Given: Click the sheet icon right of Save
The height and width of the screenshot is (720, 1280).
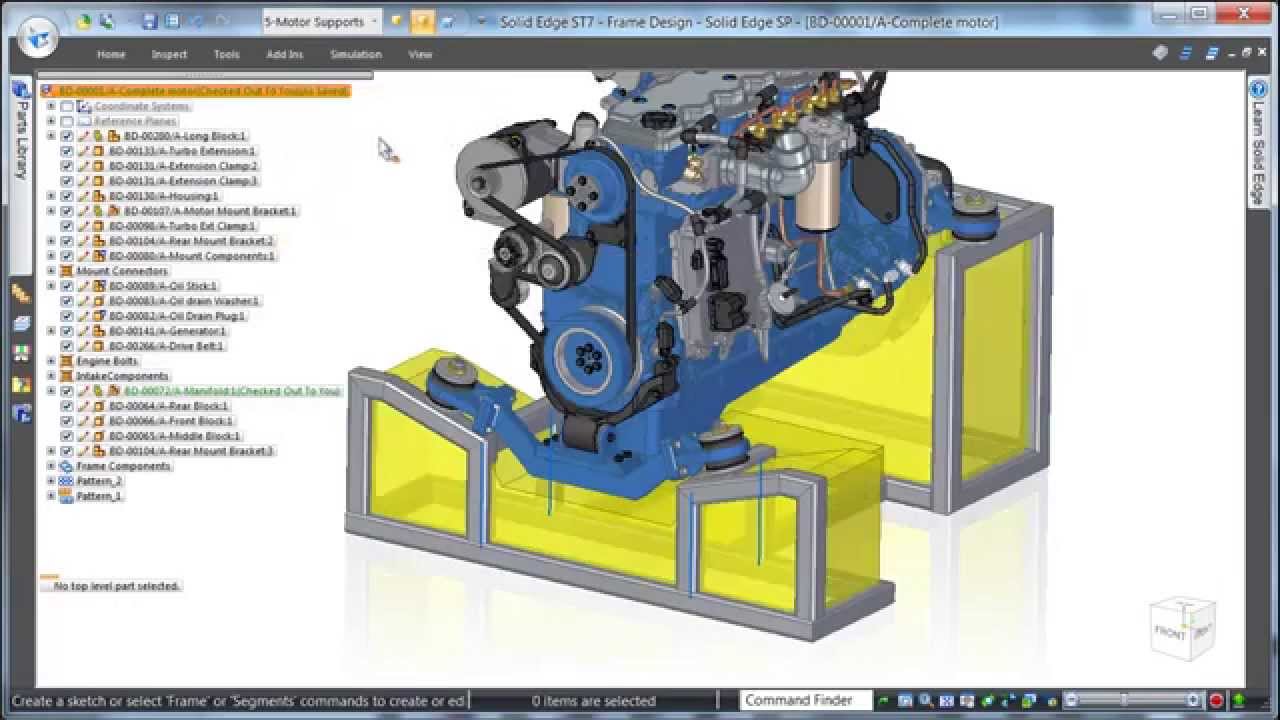Looking at the screenshot, I should (x=172, y=21).
